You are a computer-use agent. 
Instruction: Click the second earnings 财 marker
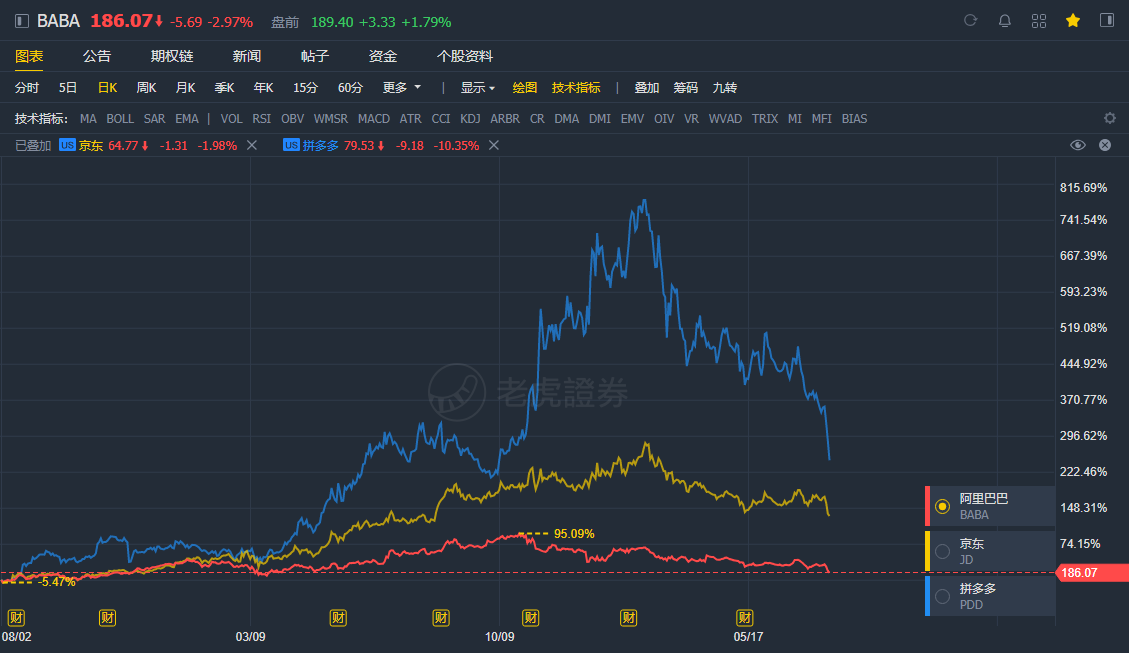point(107,618)
